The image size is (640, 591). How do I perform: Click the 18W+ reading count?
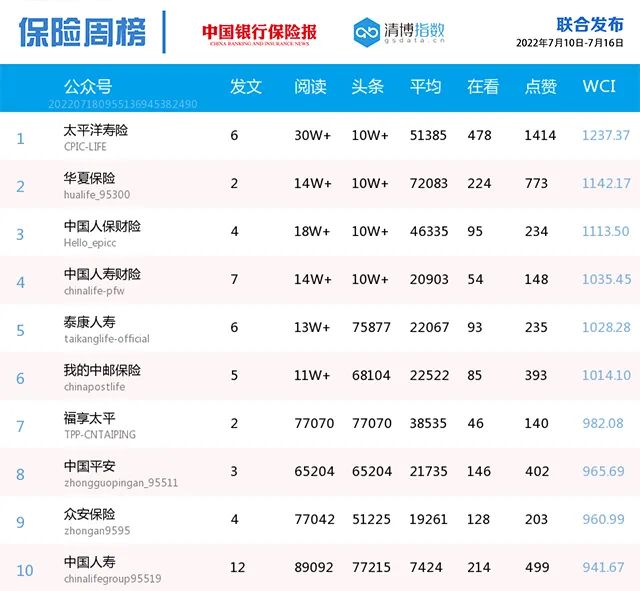pos(312,231)
